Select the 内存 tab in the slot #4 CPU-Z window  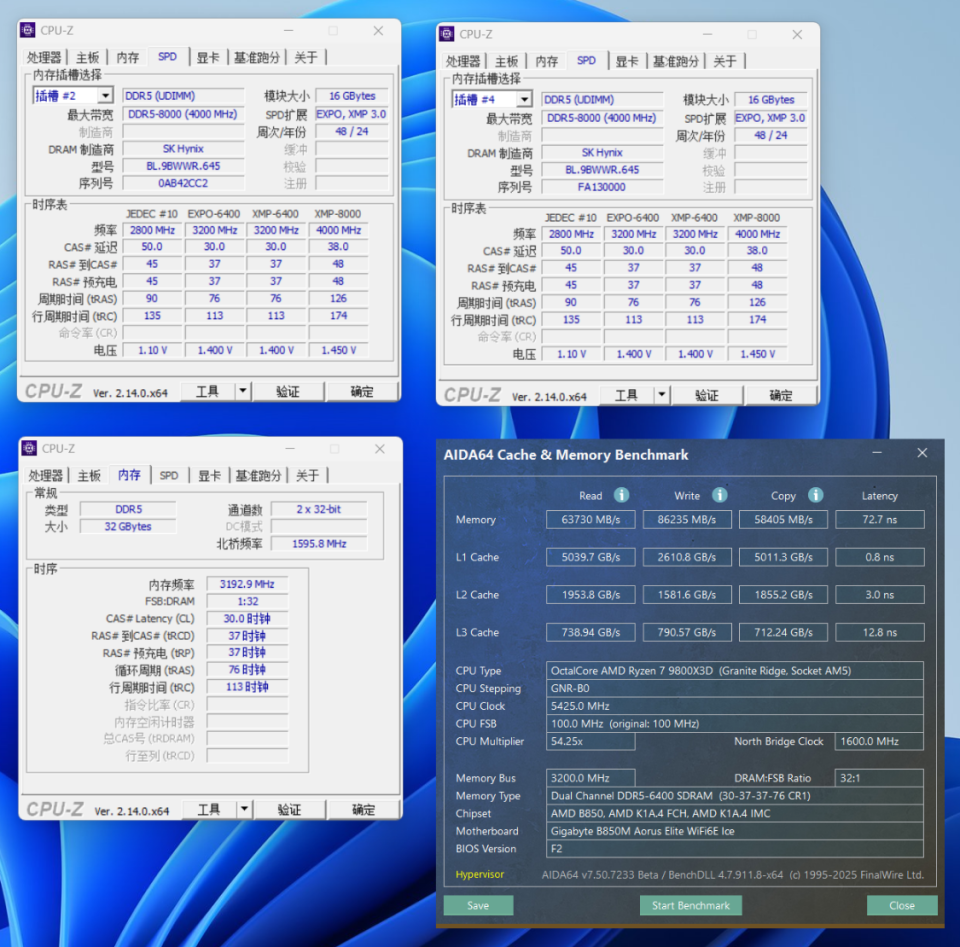click(x=546, y=61)
